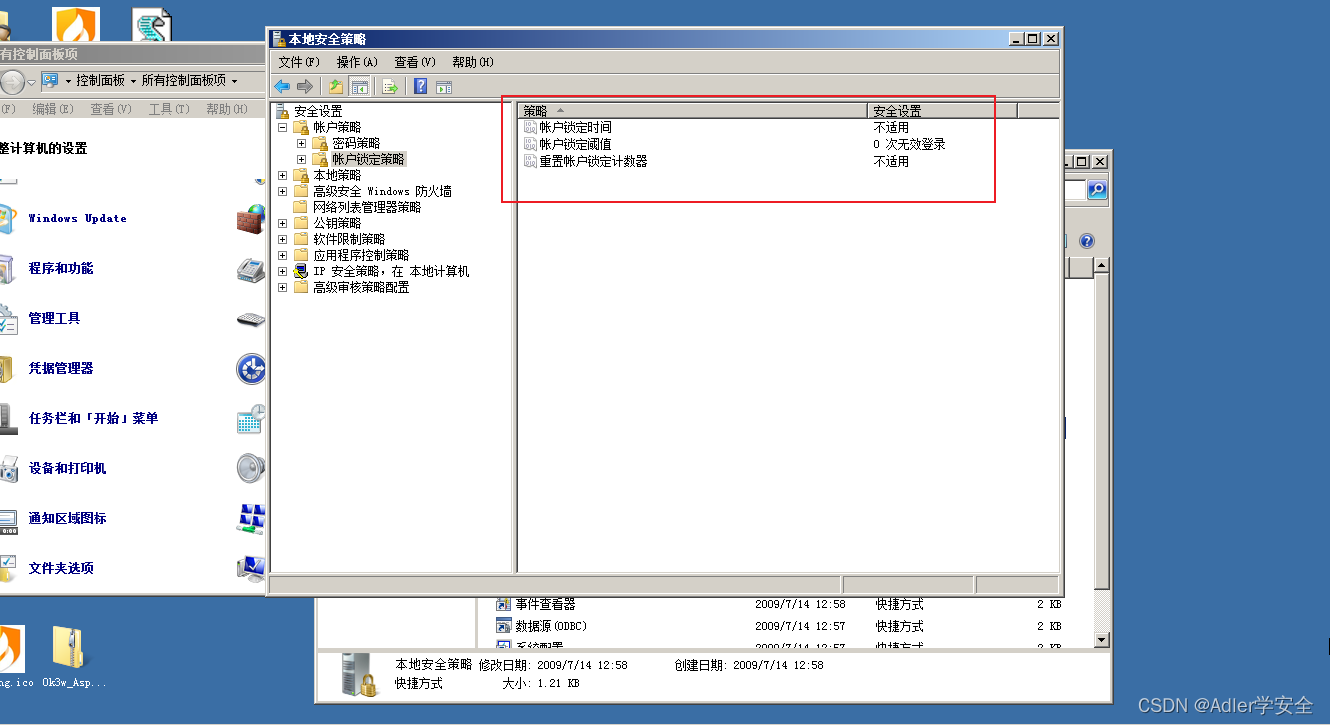
Task: Open 凭据管理器 in Control Panel
Action: 61,368
